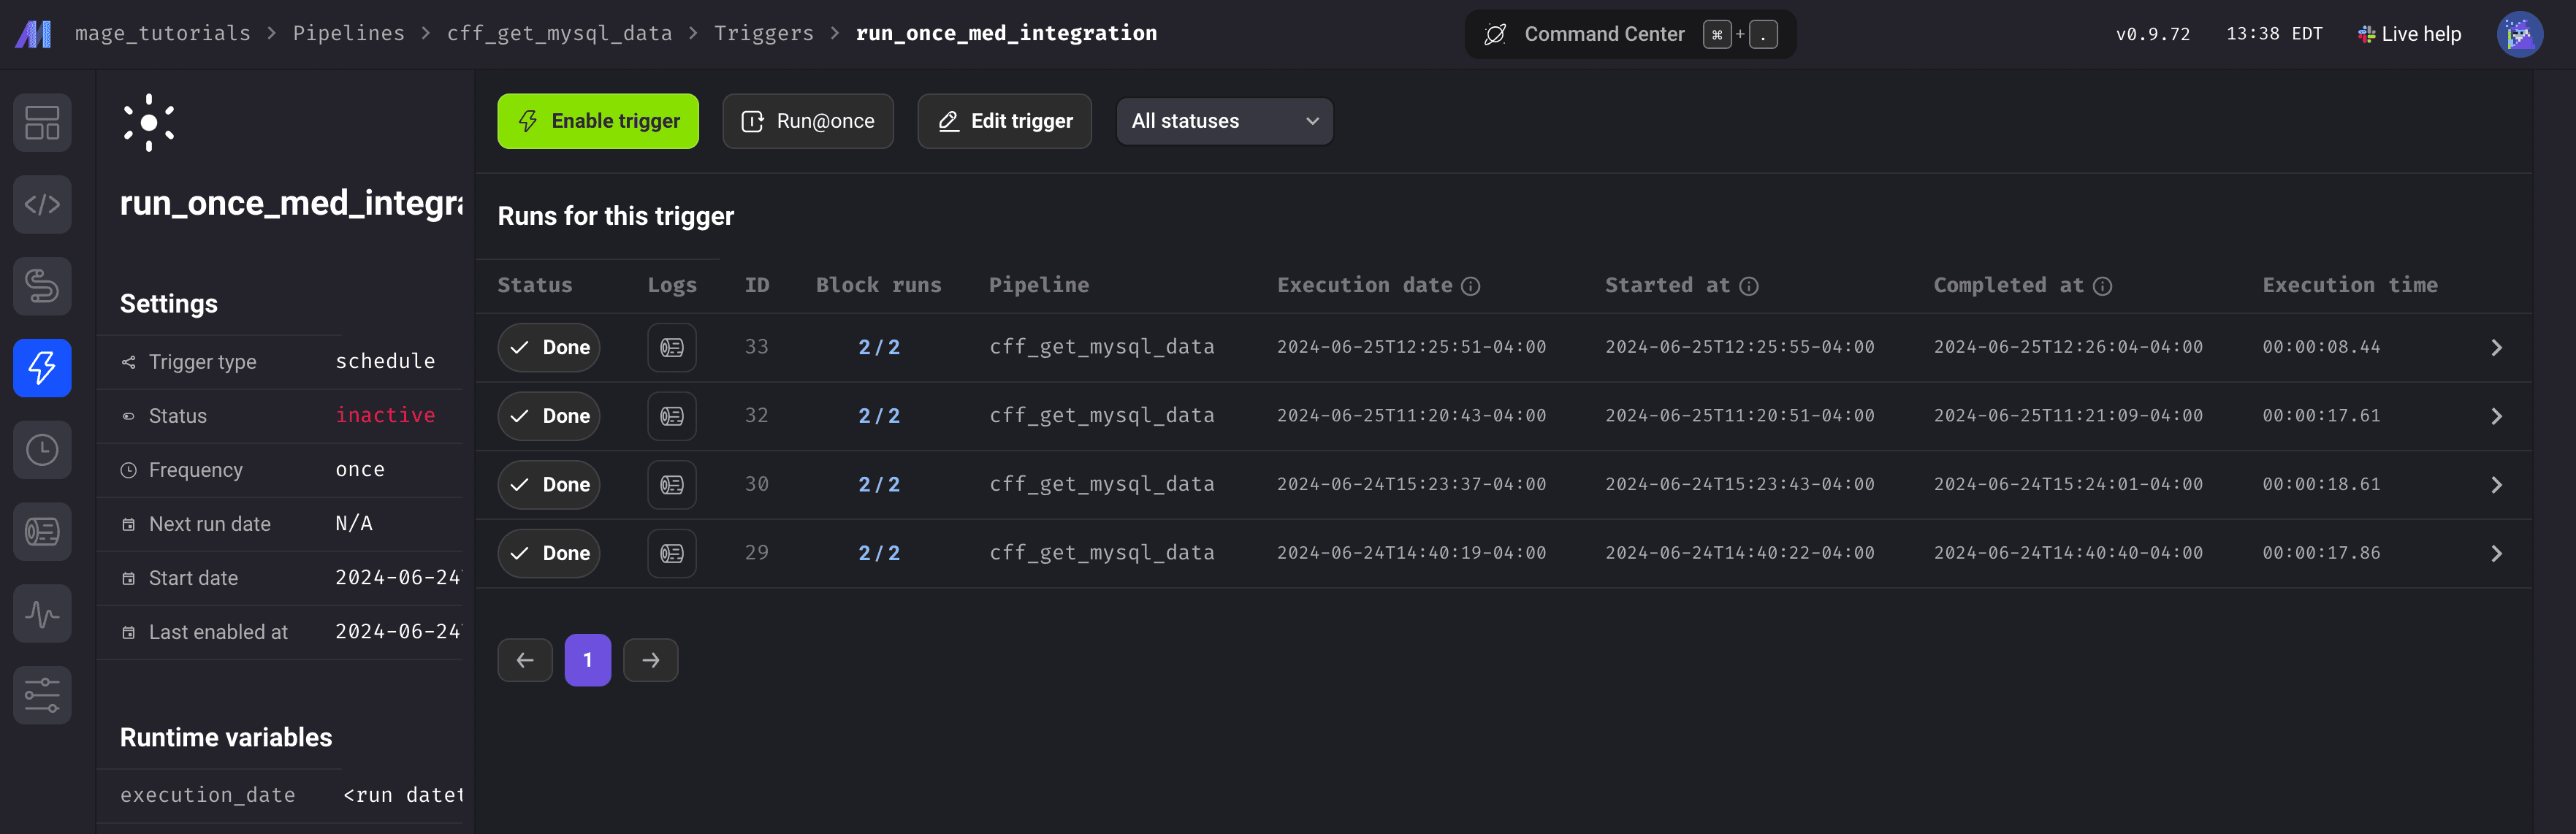This screenshot has width=2576, height=834.
Task: Click the 'once' frequency value
Action: (x=360, y=469)
